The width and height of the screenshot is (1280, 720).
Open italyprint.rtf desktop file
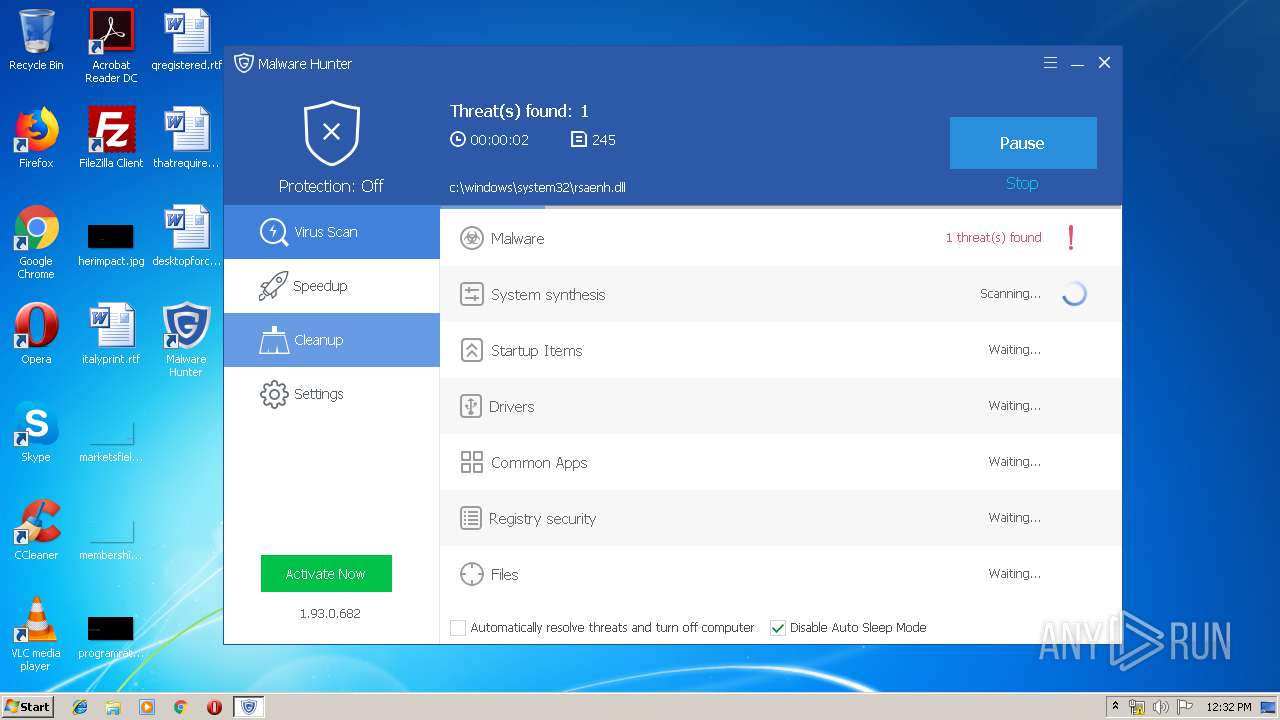[x=111, y=334]
